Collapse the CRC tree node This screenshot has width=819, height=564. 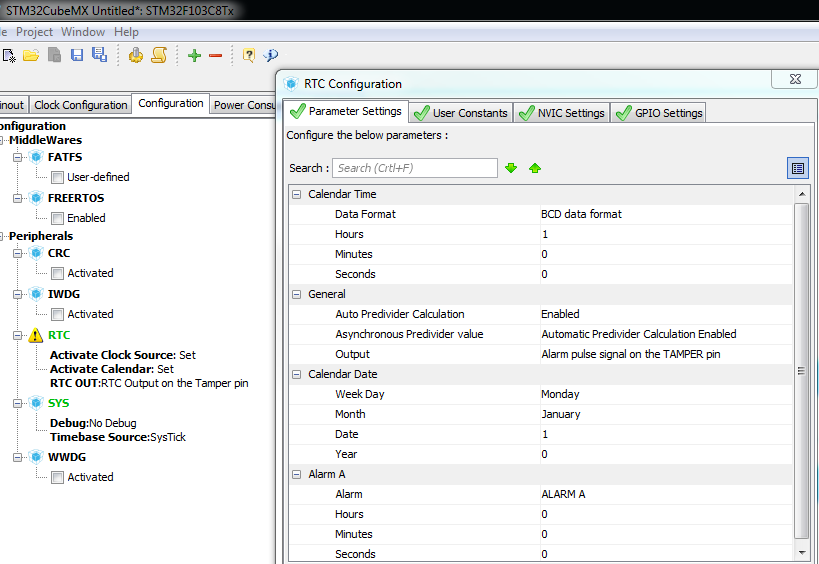click(17, 253)
